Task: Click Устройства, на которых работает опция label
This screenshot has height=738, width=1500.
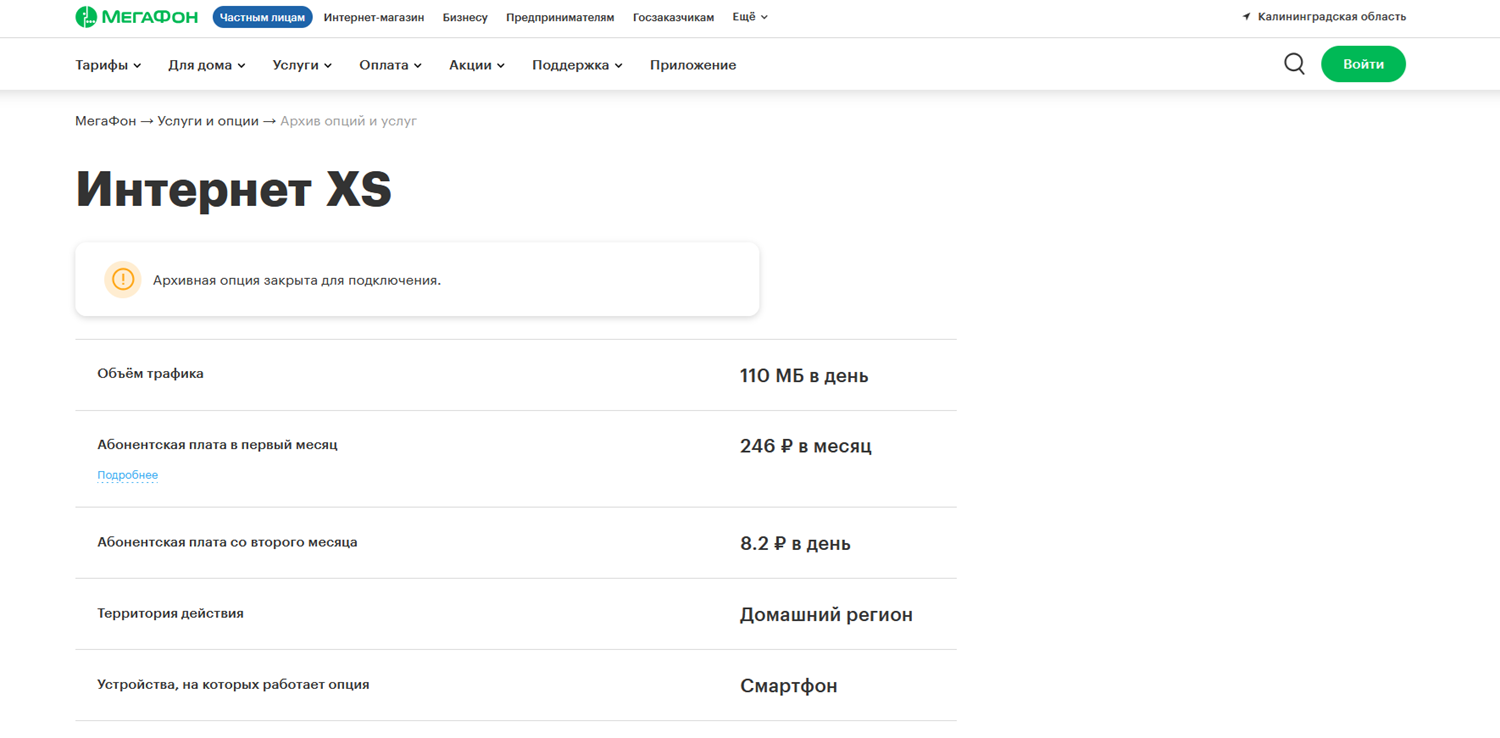Action: [233, 685]
